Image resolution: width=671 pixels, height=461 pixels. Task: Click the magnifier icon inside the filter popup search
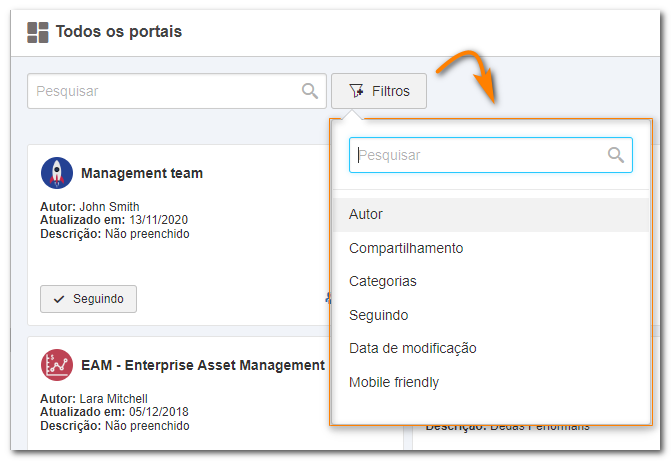click(x=616, y=155)
